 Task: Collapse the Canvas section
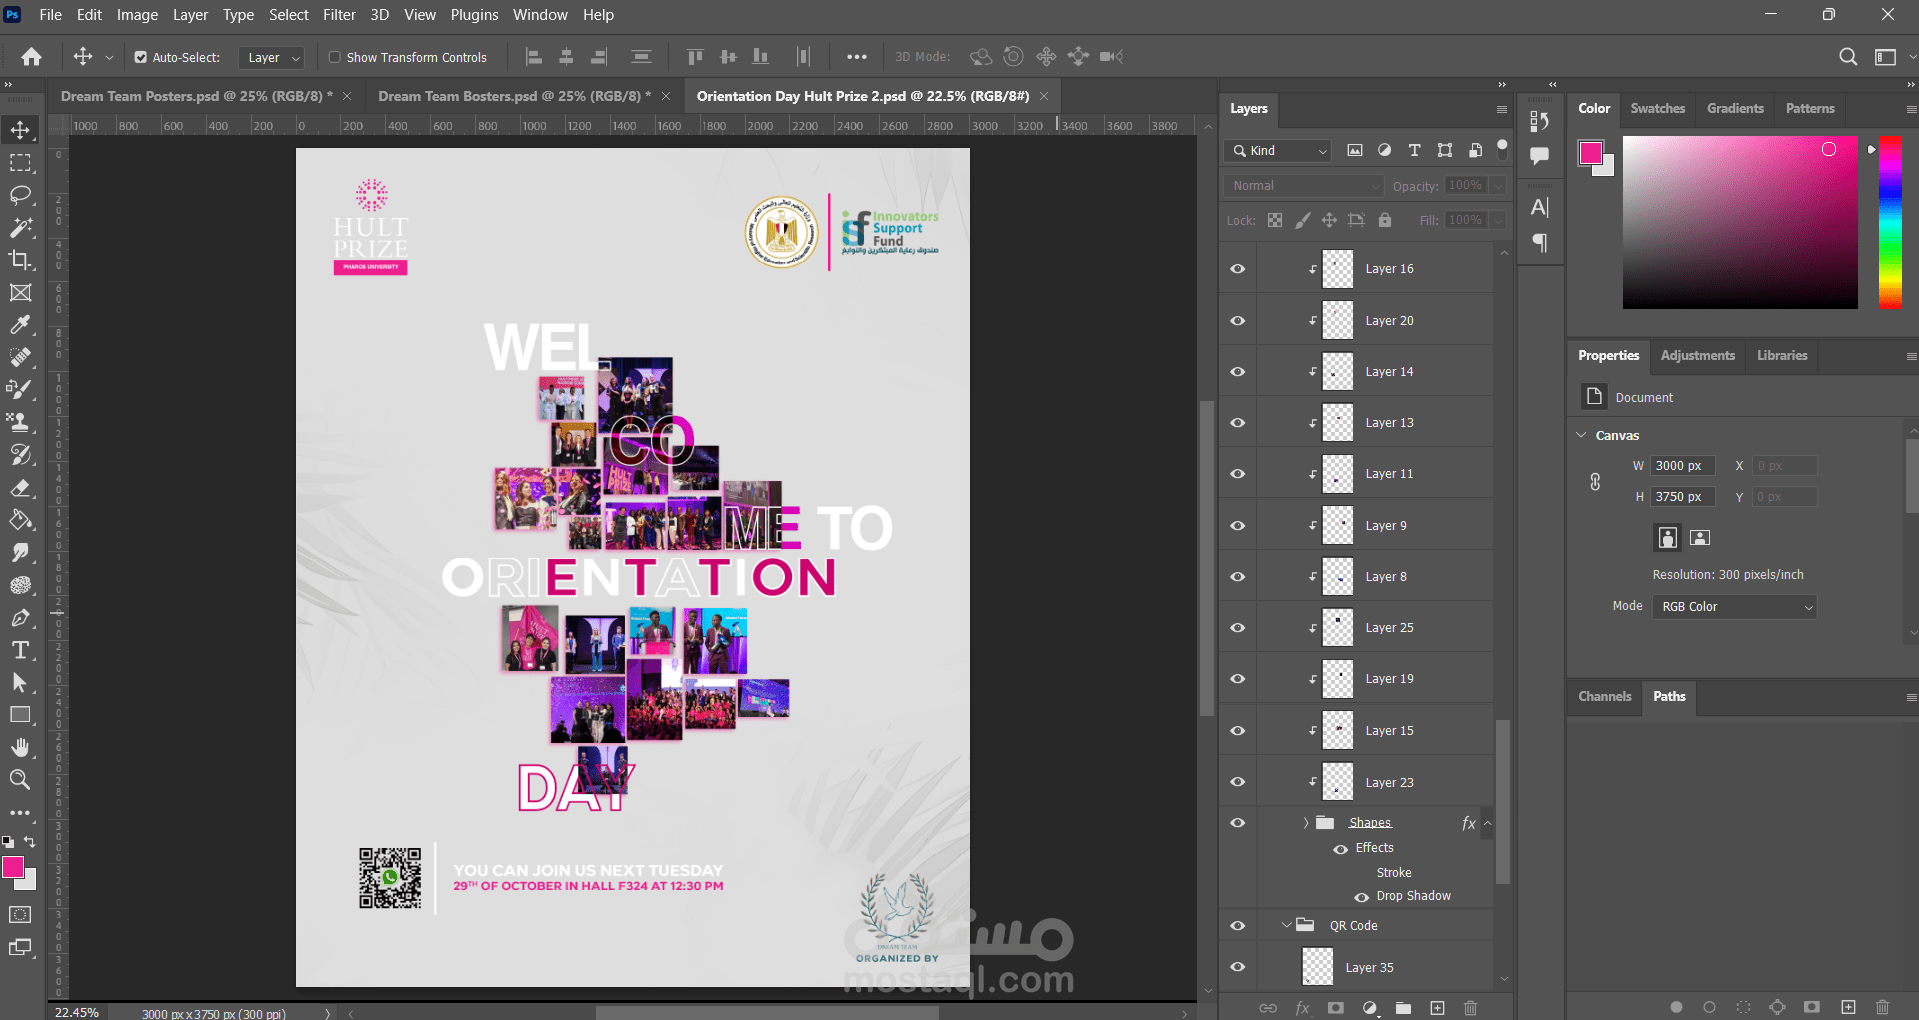[1581, 435]
